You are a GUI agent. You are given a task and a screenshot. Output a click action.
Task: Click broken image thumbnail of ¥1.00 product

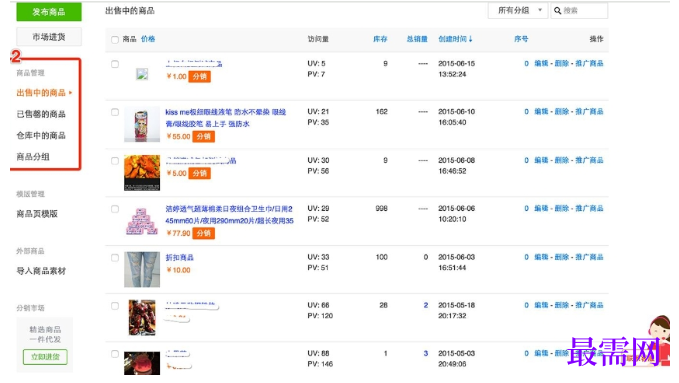tap(142, 74)
